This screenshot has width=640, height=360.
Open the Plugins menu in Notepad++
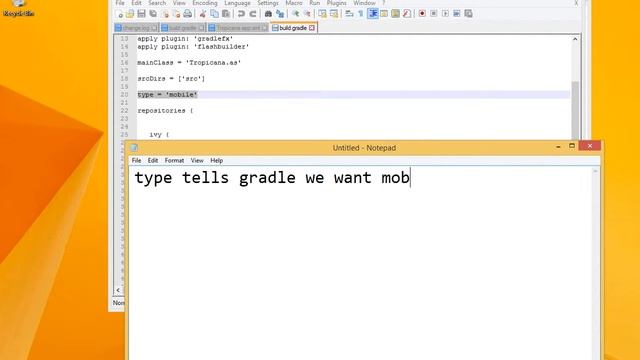pyautogui.click(x=336, y=3)
